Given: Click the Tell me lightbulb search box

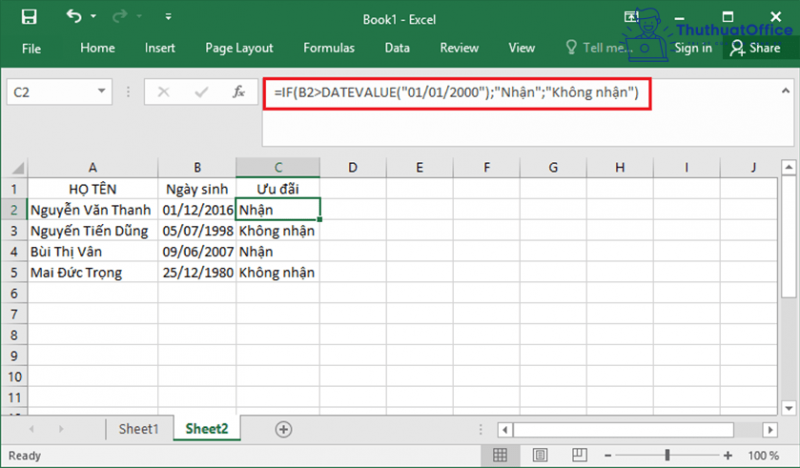Looking at the screenshot, I should tap(597, 48).
